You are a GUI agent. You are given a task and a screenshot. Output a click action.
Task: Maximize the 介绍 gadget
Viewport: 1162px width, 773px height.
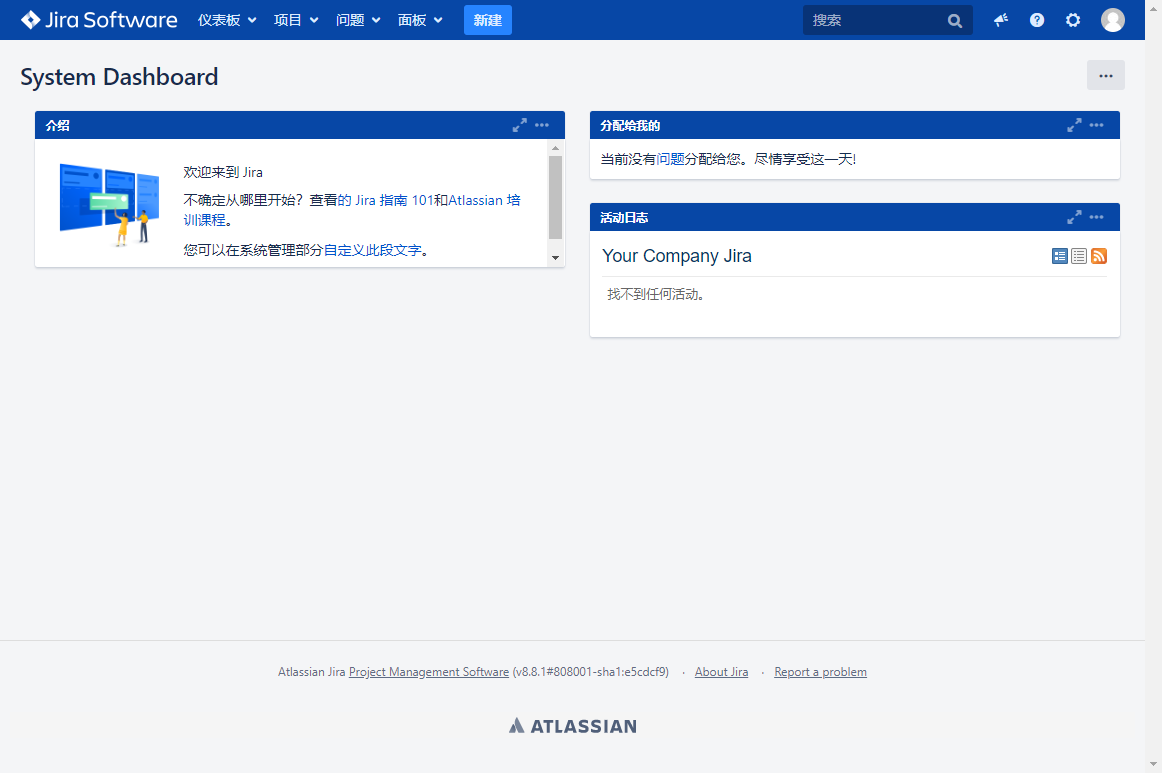519,125
